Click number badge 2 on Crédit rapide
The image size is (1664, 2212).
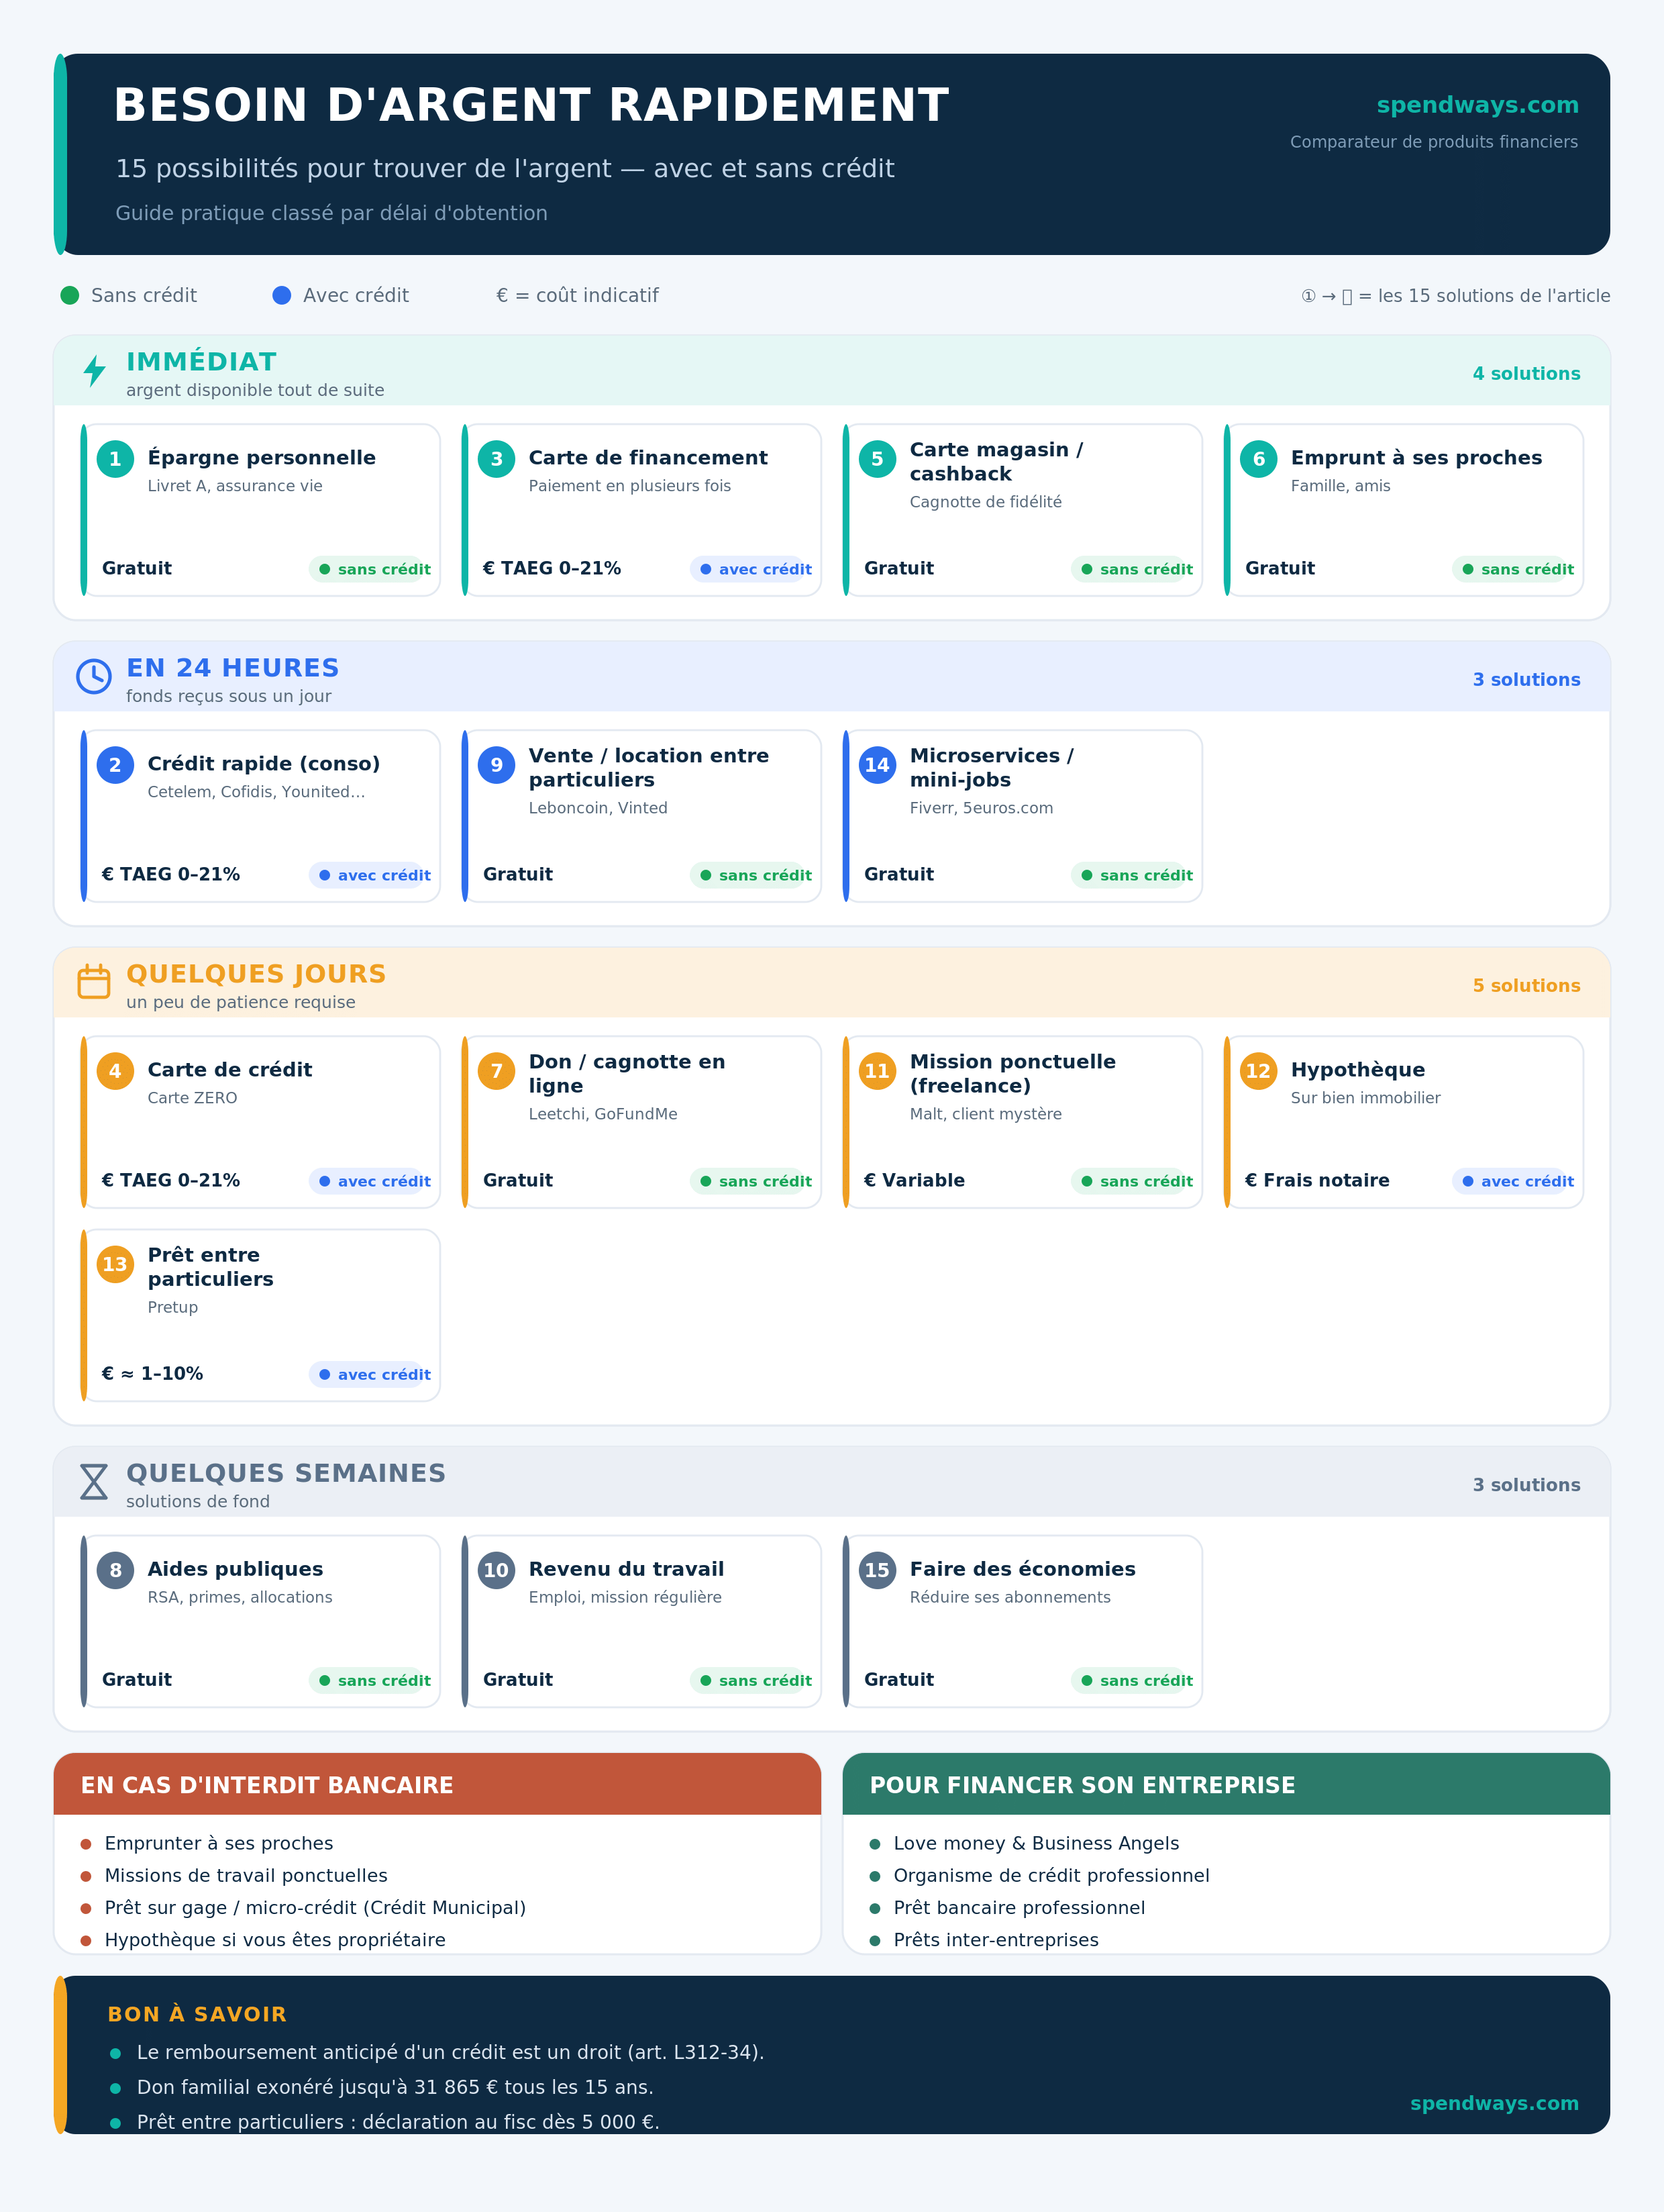pyautogui.click(x=115, y=765)
